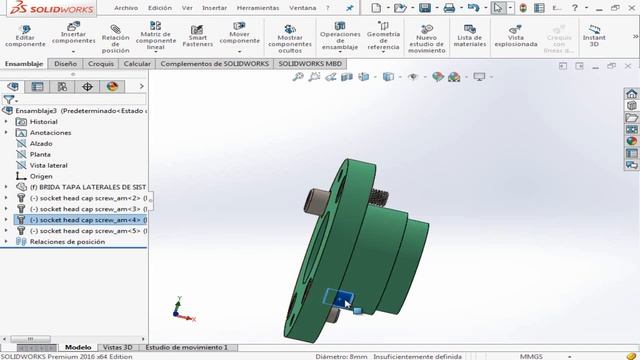Switch to Complementos de SOLIDWORKS tab

tap(214, 64)
